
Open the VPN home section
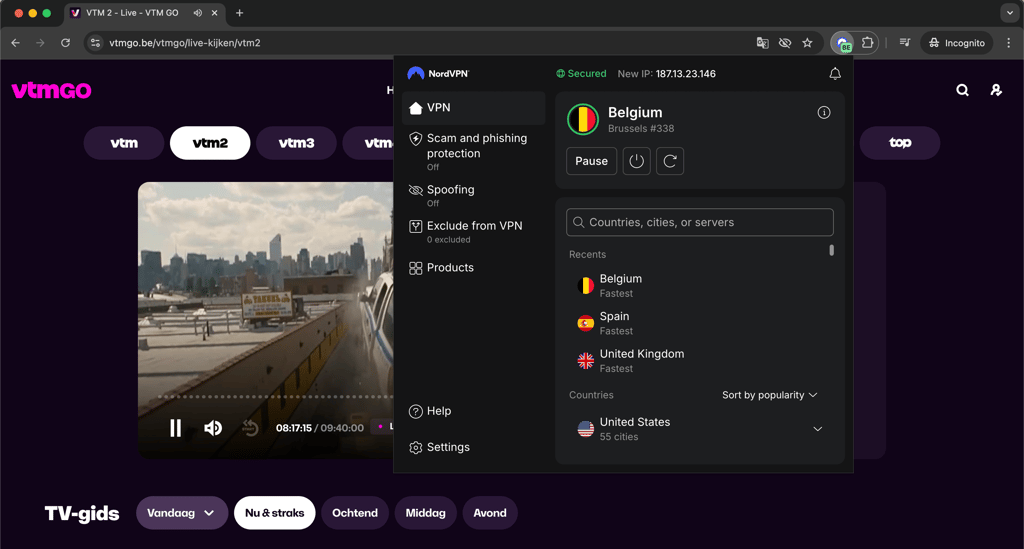[x=473, y=108]
